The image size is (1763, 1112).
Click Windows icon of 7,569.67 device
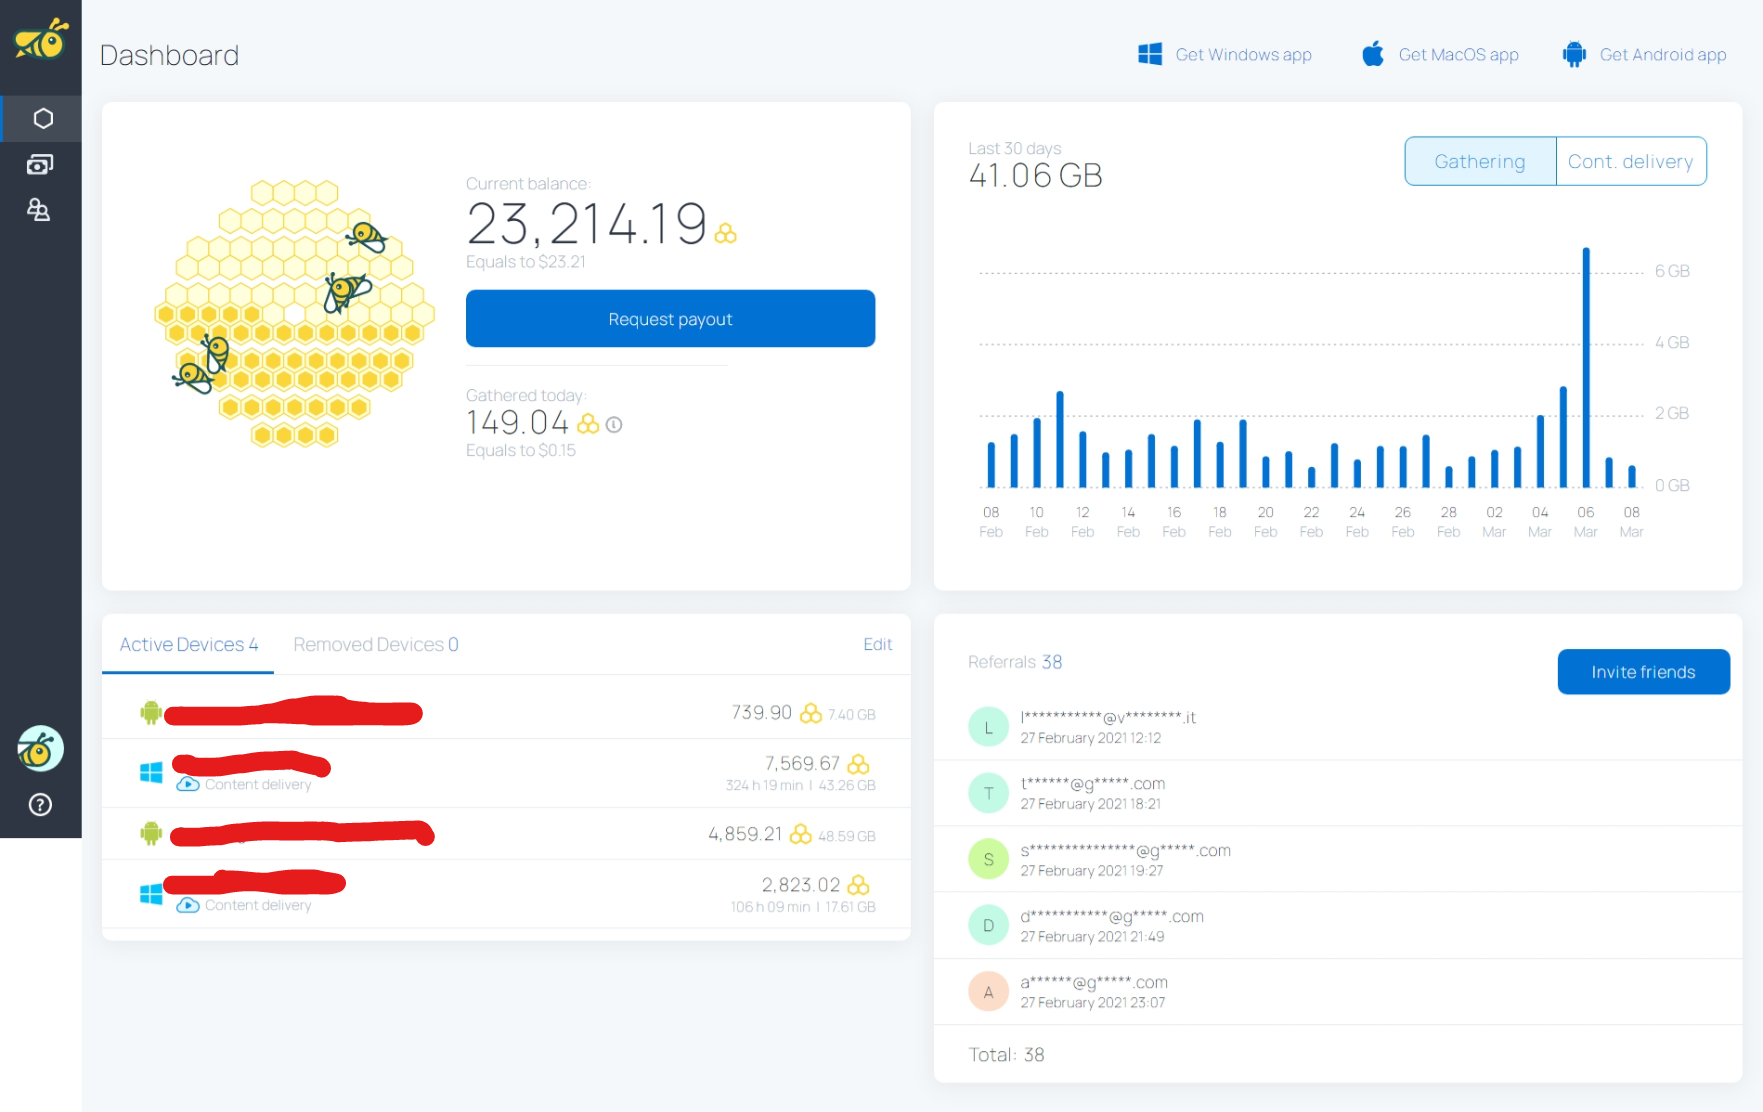(x=151, y=772)
